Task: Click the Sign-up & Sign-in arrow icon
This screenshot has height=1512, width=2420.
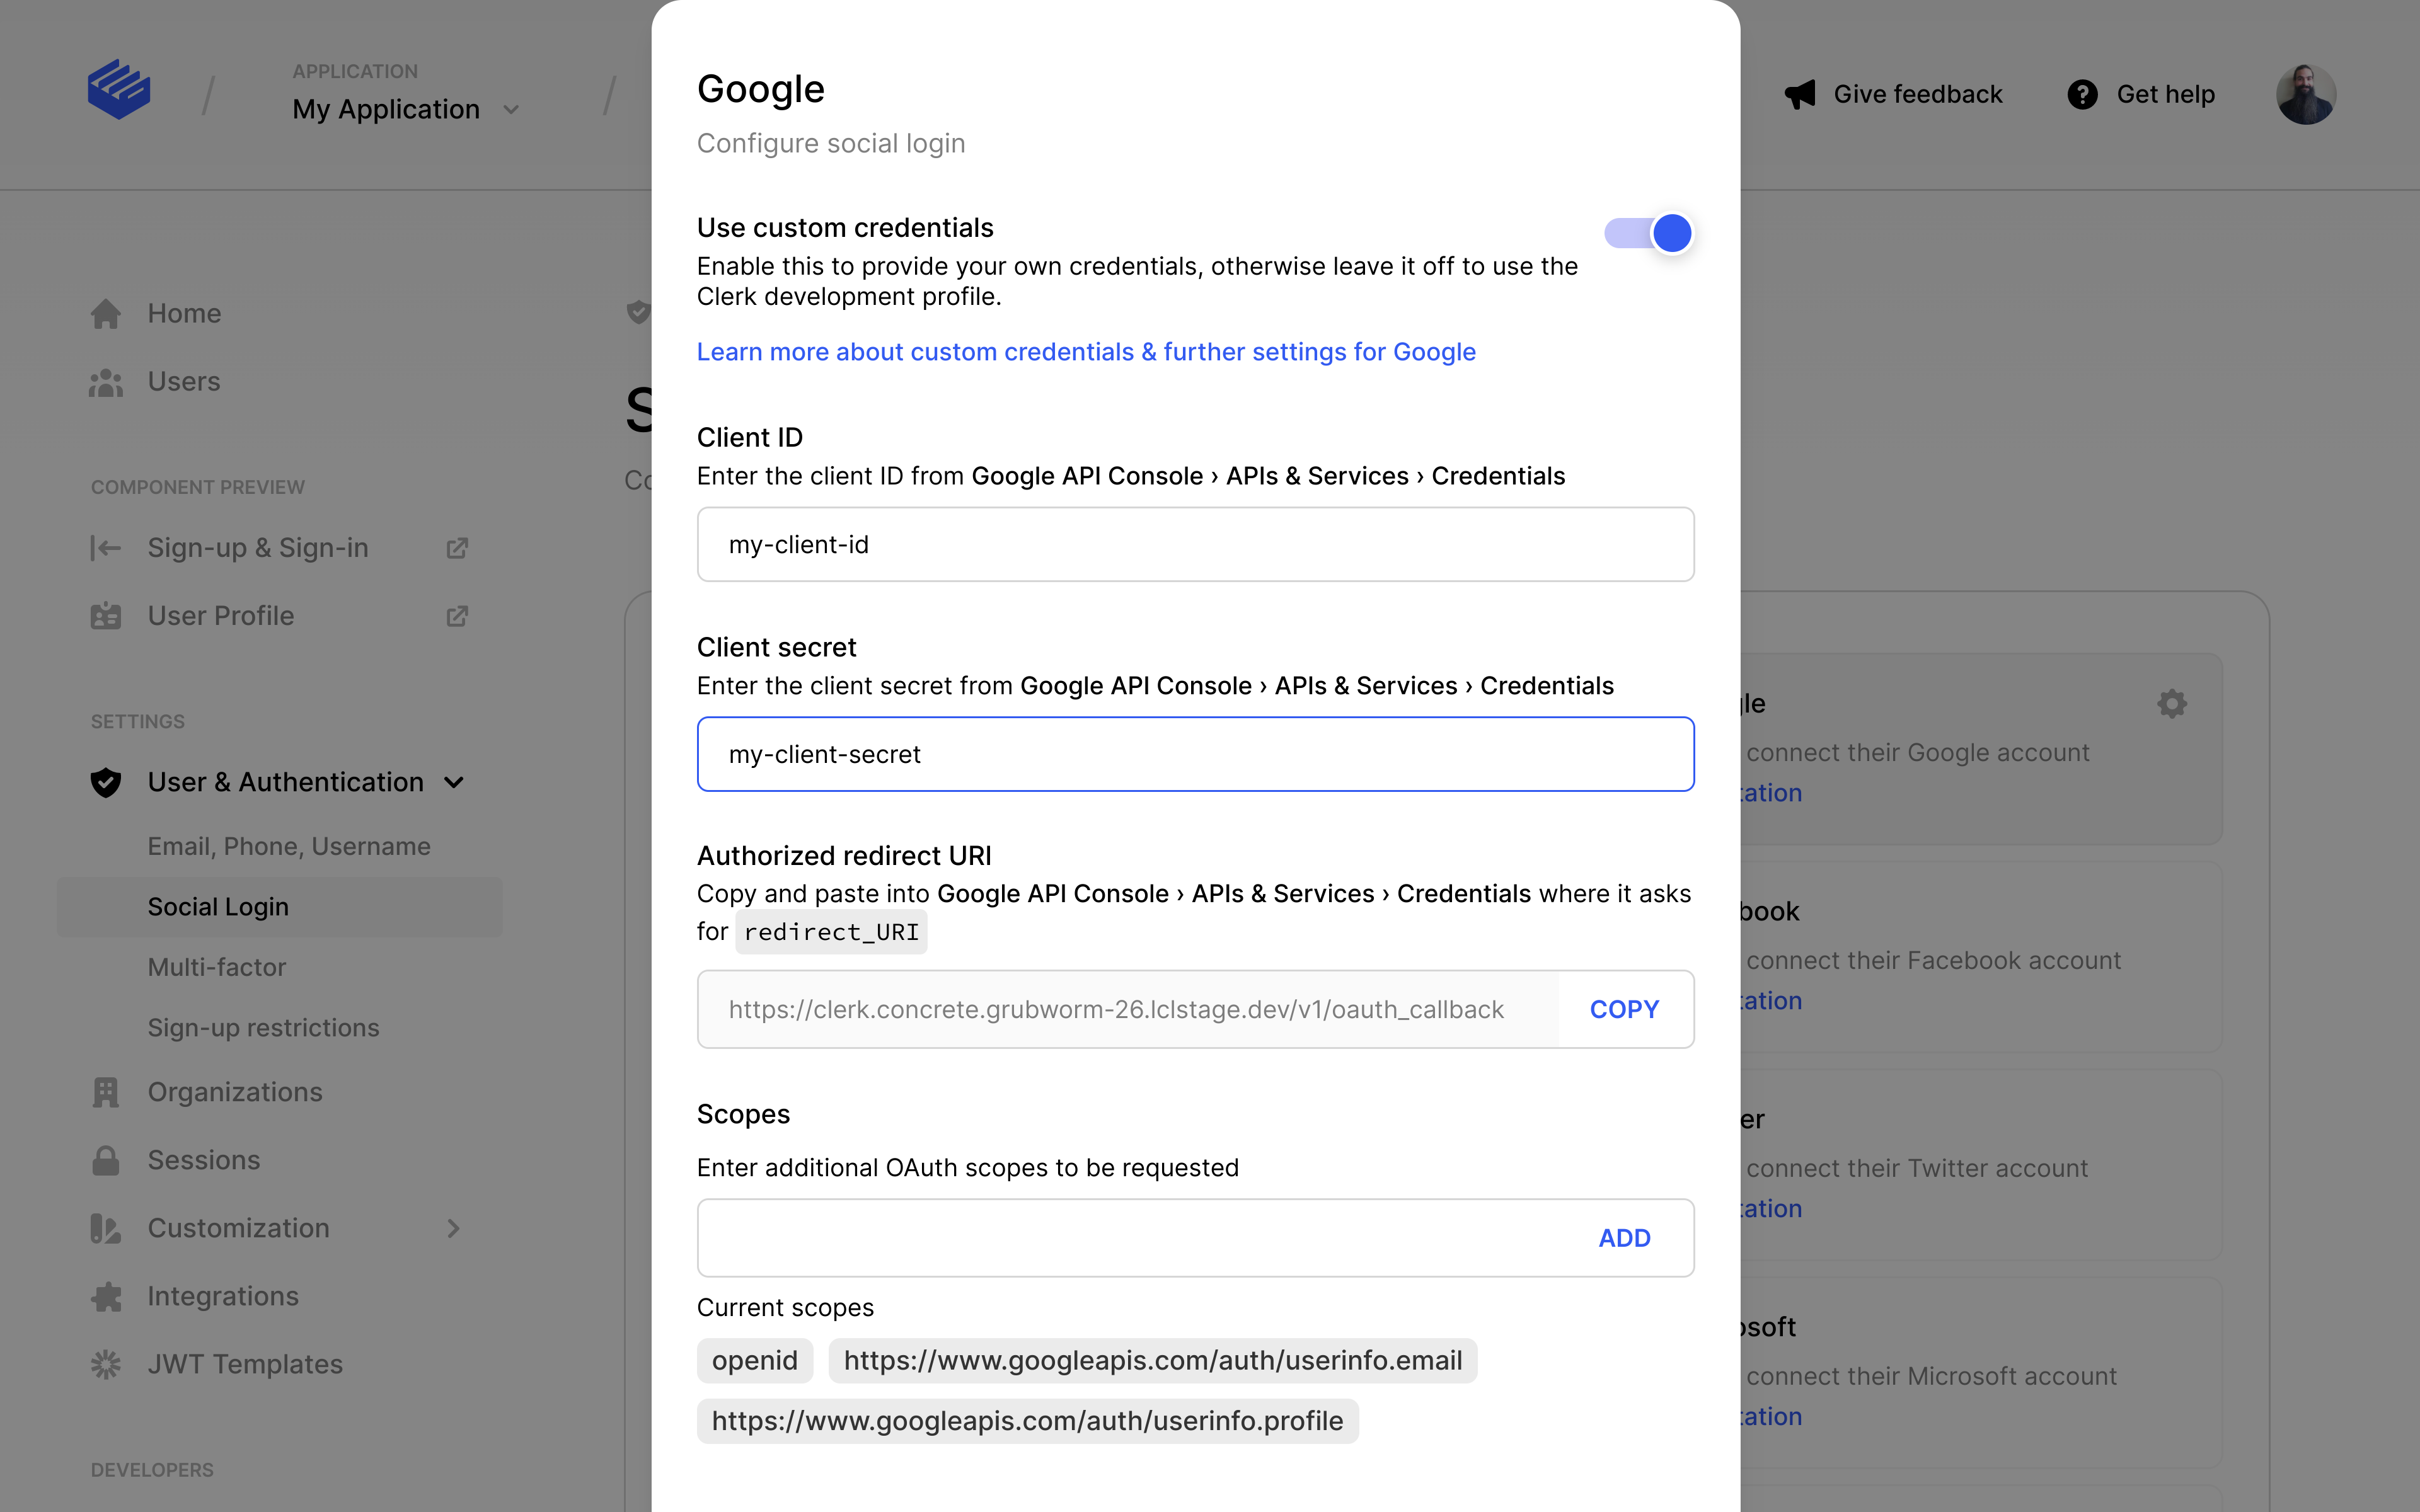Action: point(106,548)
